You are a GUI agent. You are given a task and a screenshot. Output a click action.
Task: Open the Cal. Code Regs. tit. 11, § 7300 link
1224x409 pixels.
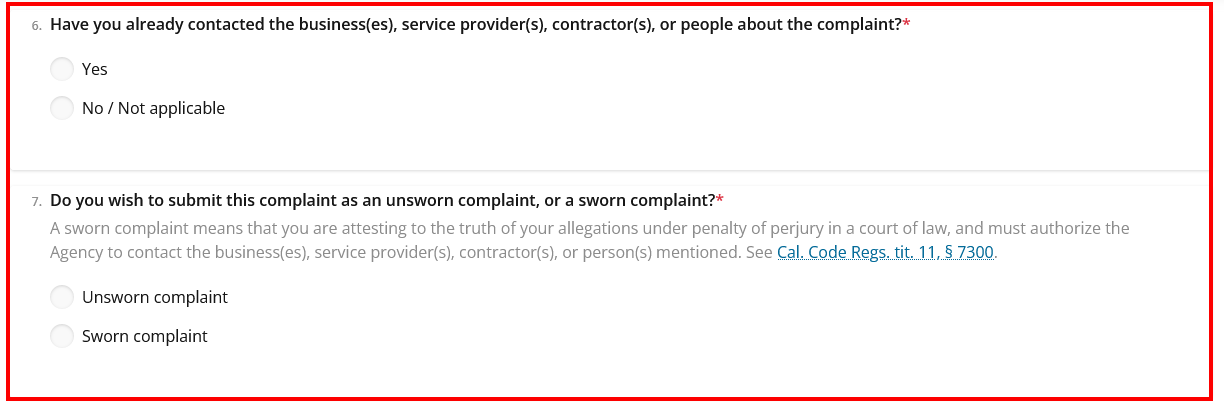coord(885,252)
